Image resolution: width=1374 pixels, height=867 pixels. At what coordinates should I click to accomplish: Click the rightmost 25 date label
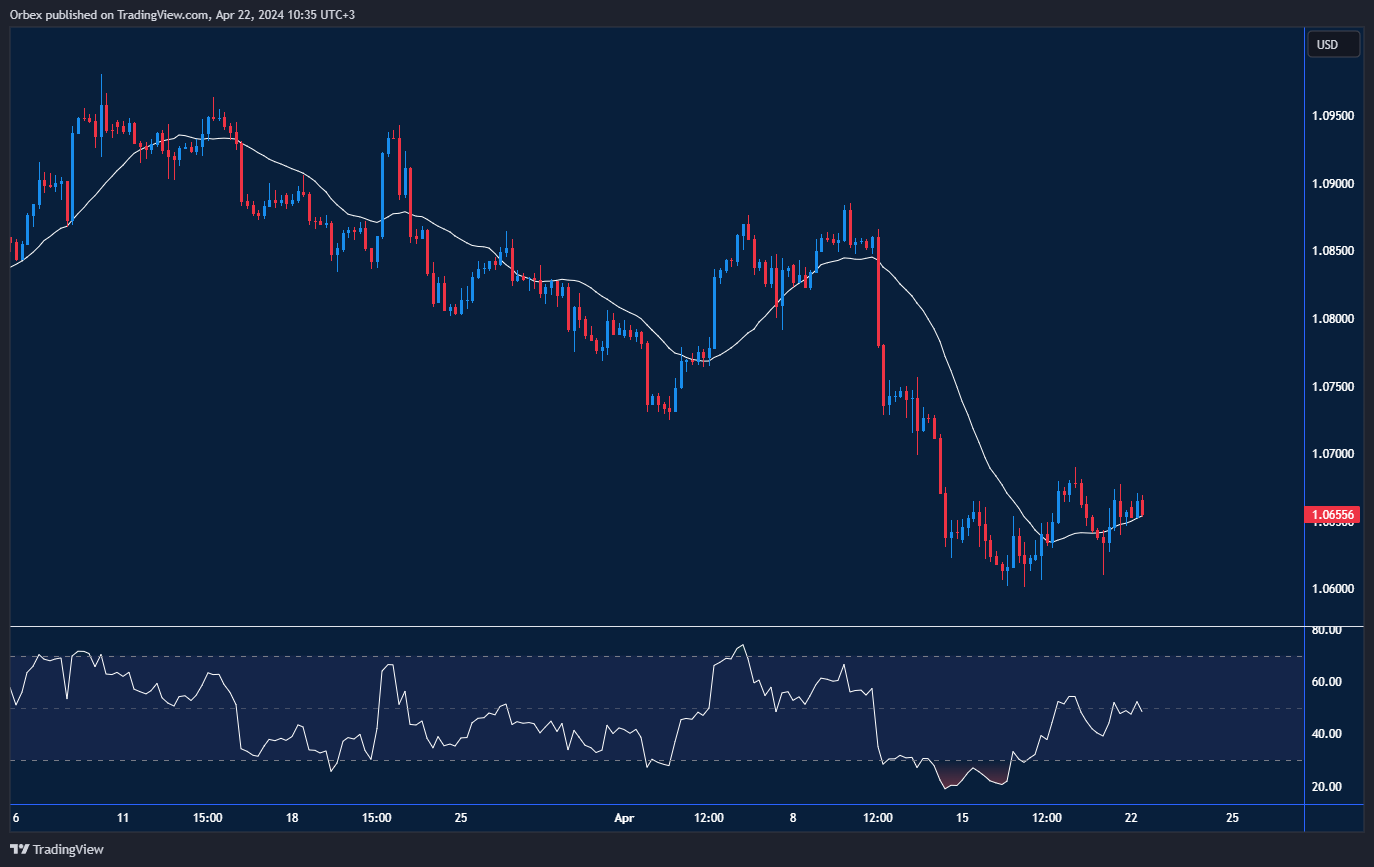pyautogui.click(x=1232, y=818)
